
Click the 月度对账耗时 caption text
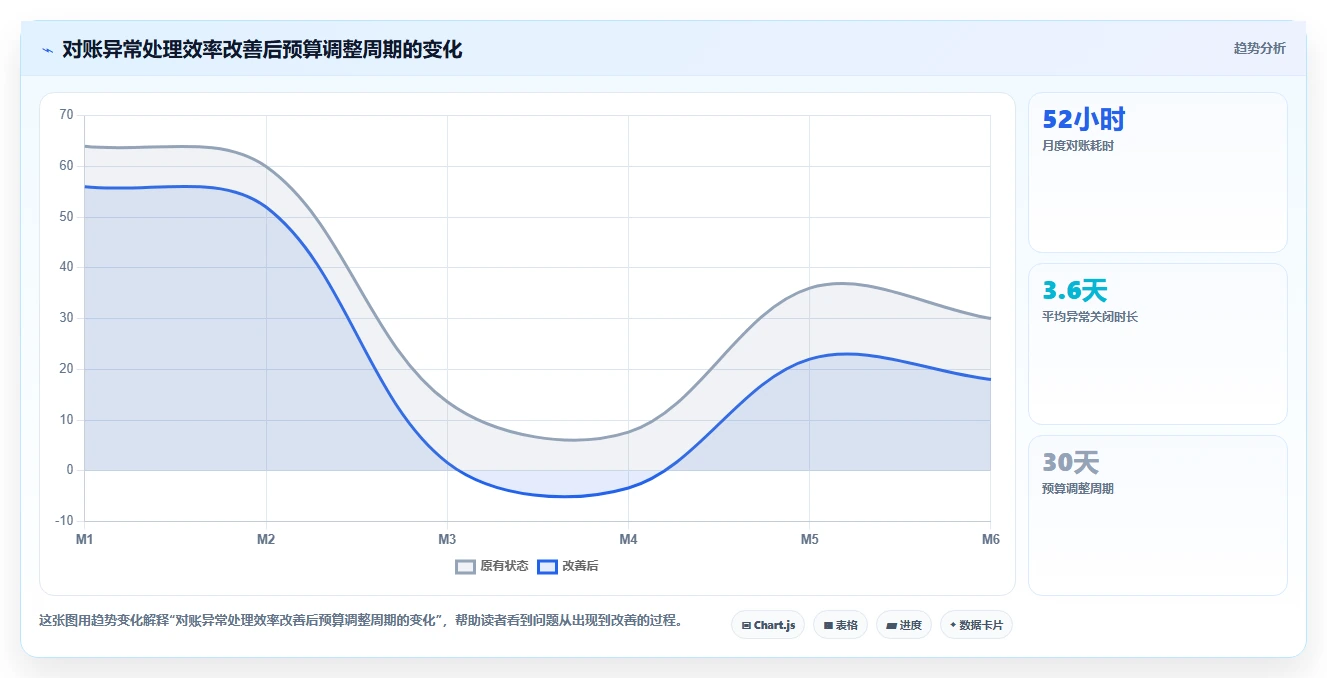click(x=1078, y=146)
